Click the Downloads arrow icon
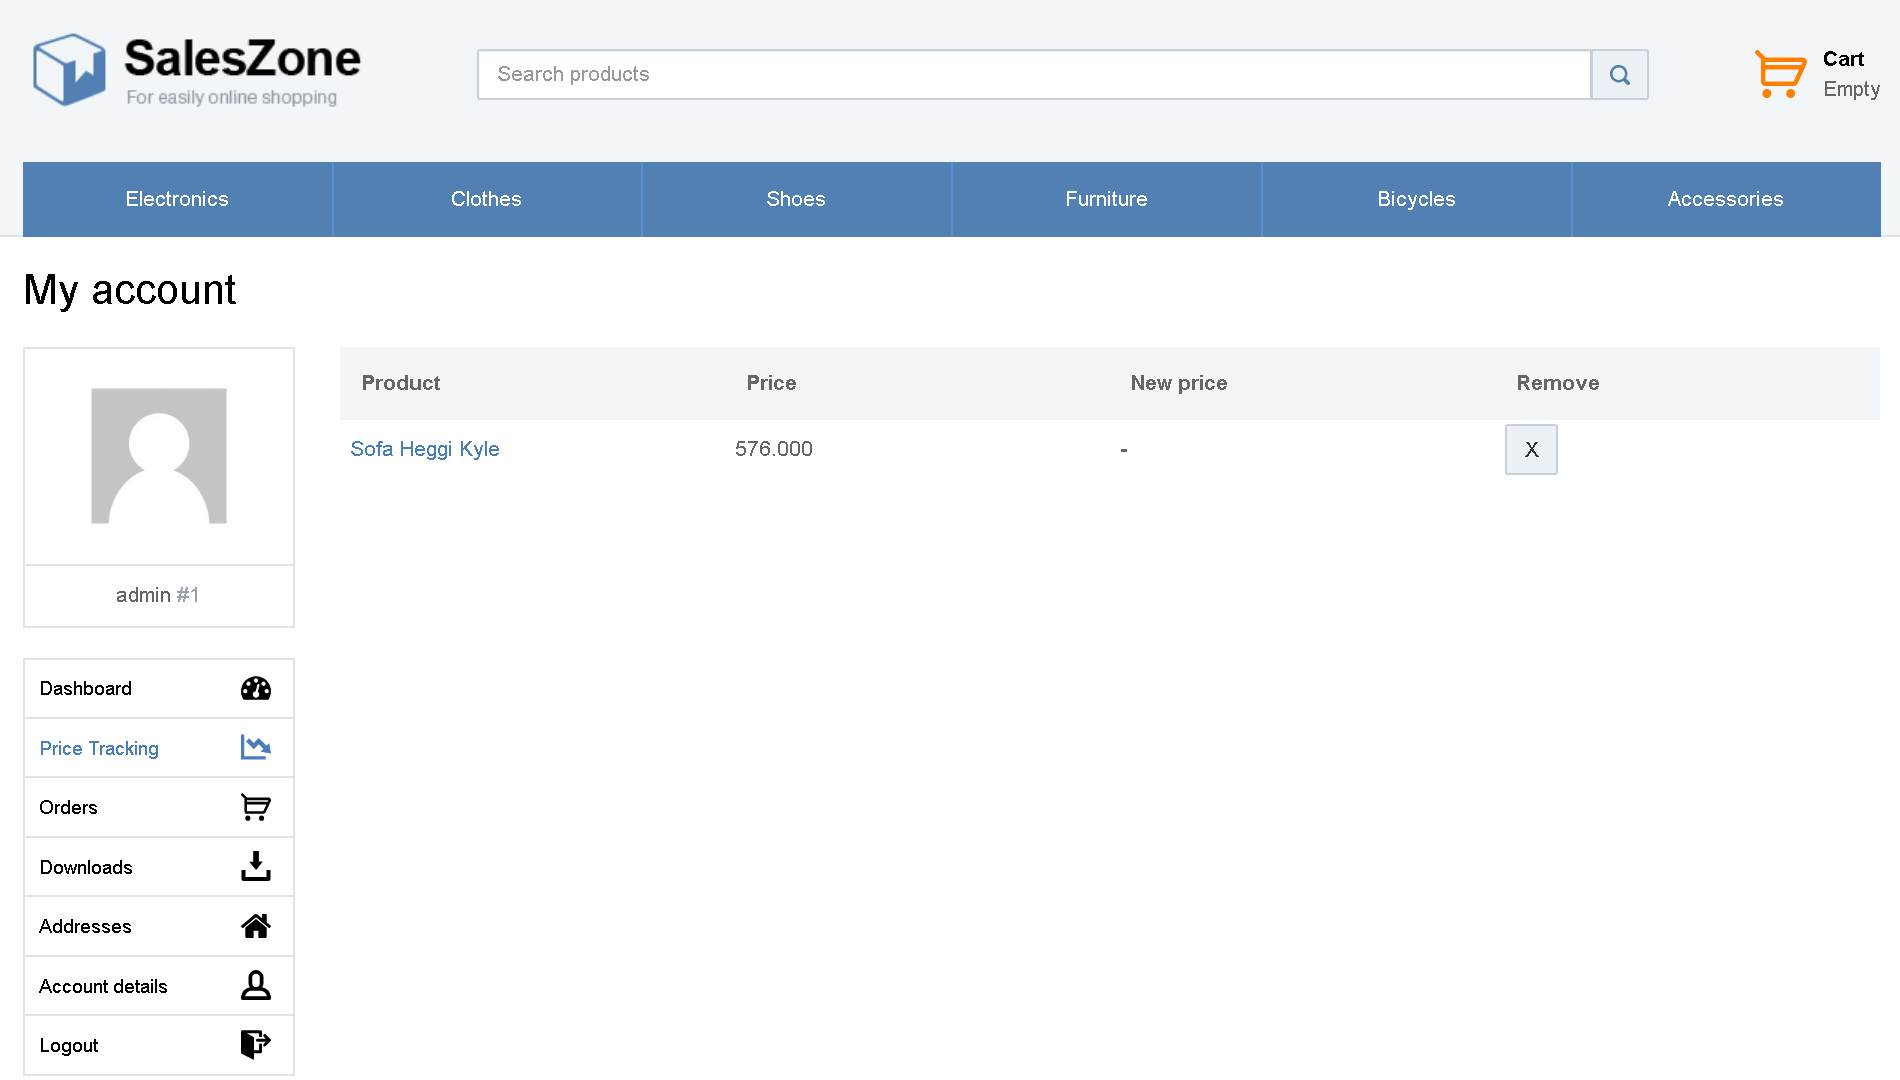Screen dimensions: 1900x1080 (256, 867)
